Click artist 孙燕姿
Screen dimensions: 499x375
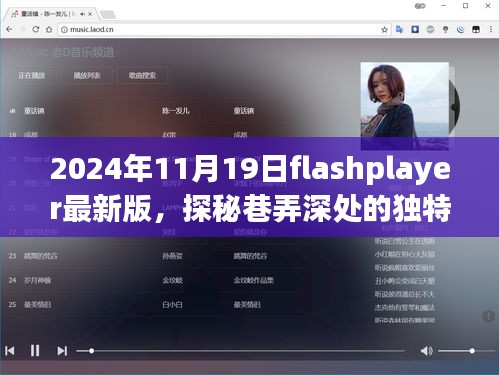pos(172,256)
